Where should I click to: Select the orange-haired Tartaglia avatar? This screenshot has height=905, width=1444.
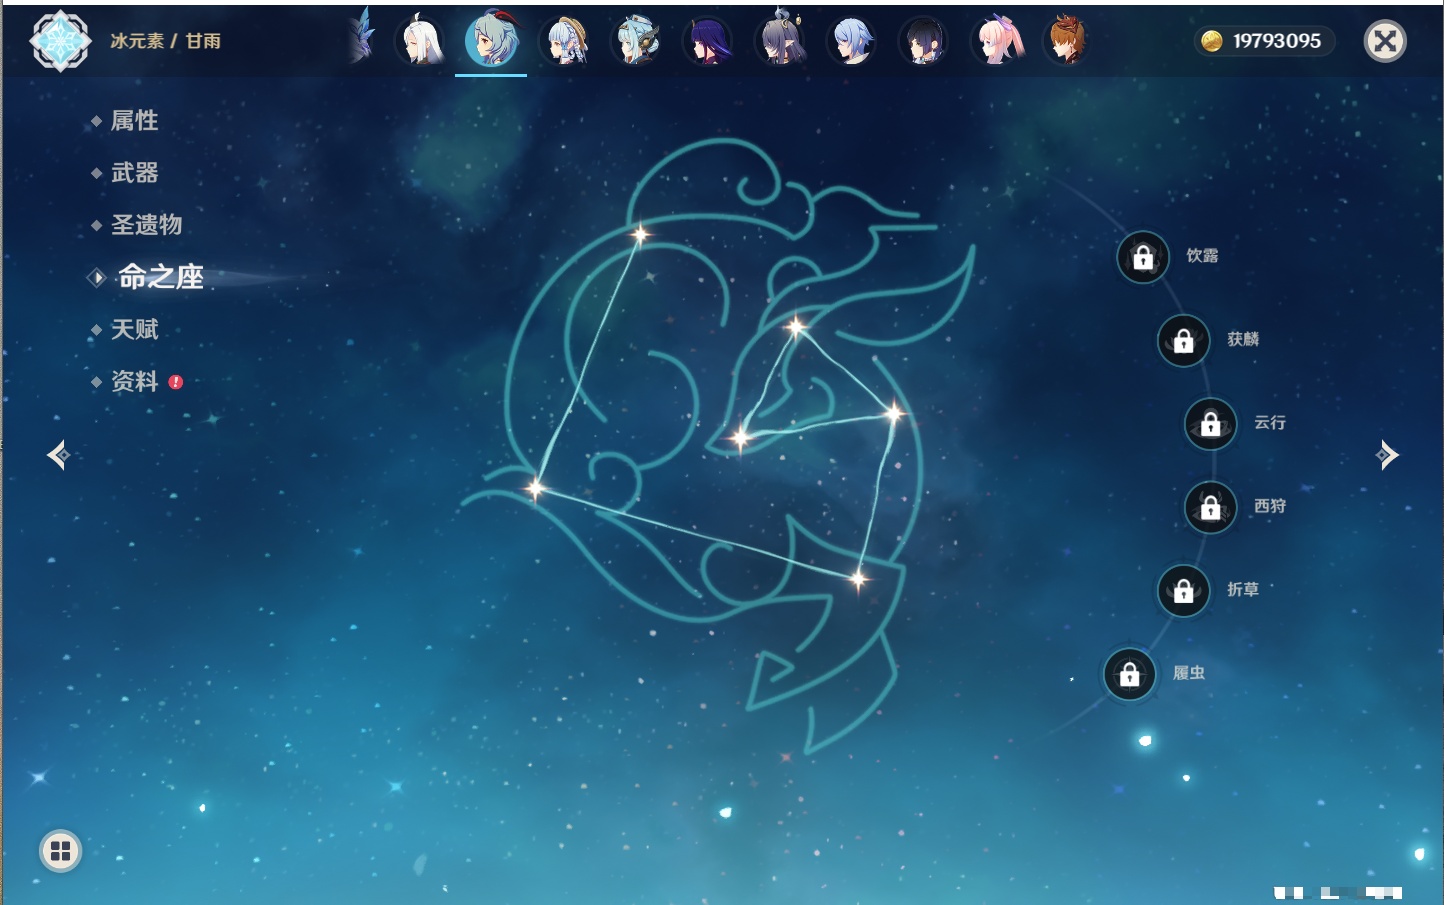click(1067, 41)
